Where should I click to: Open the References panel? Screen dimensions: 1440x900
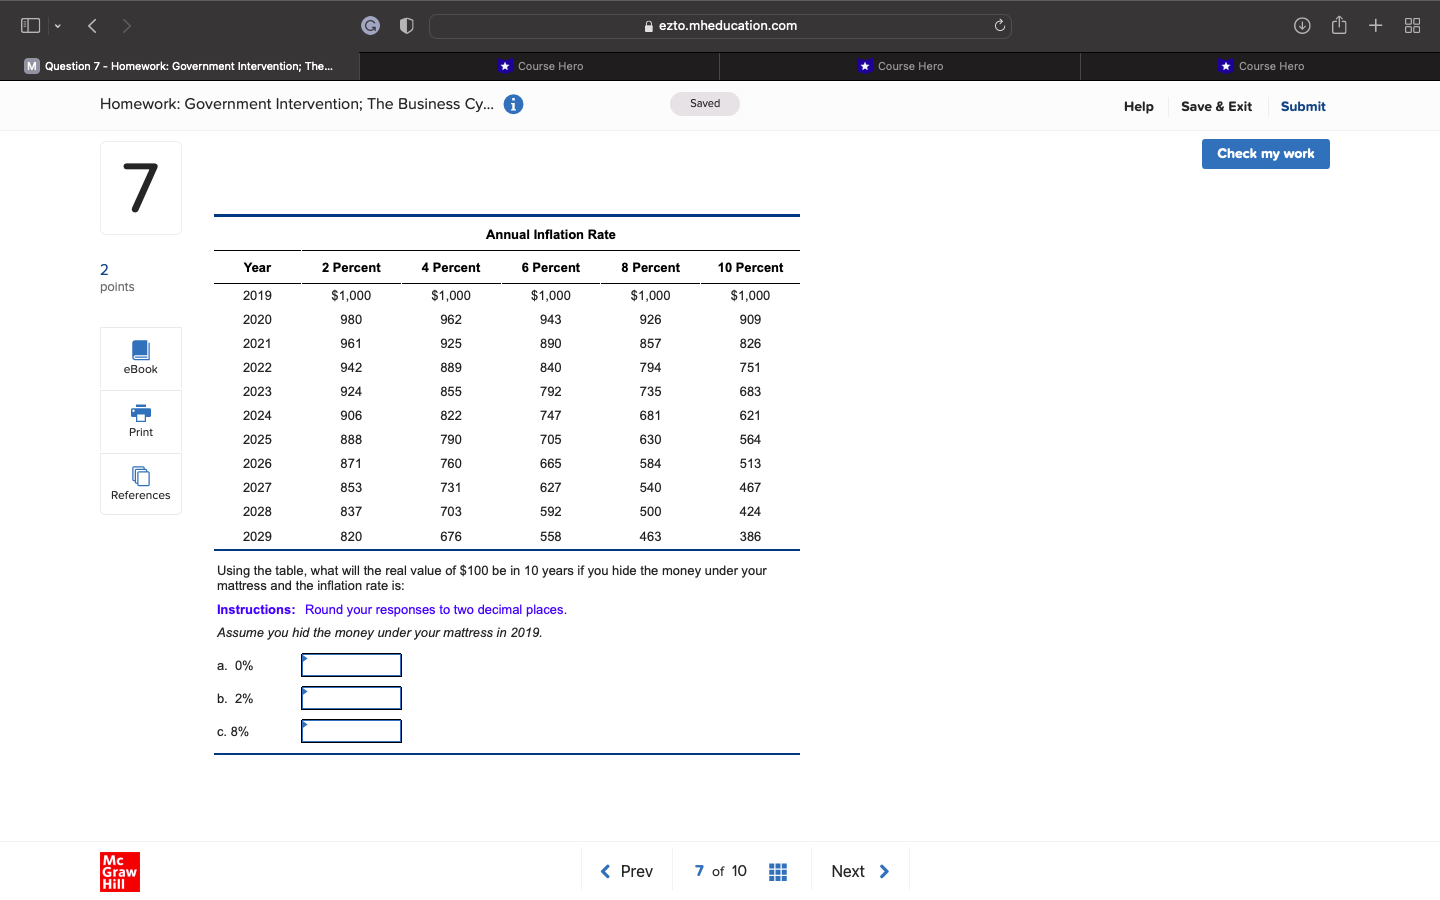tap(140, 483)
